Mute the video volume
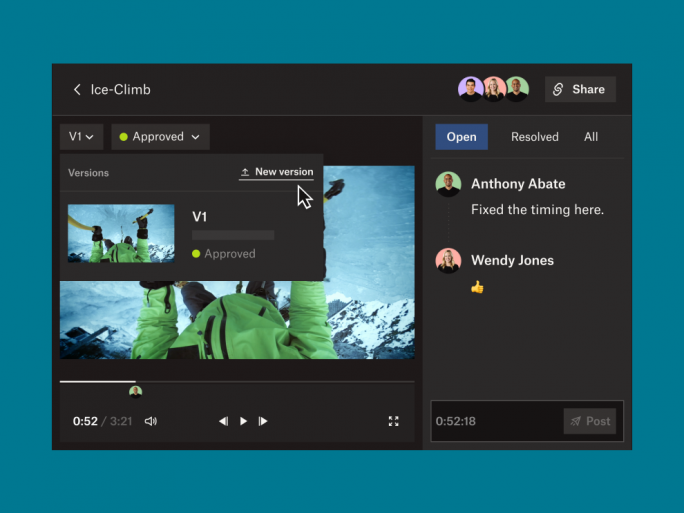 151,421
